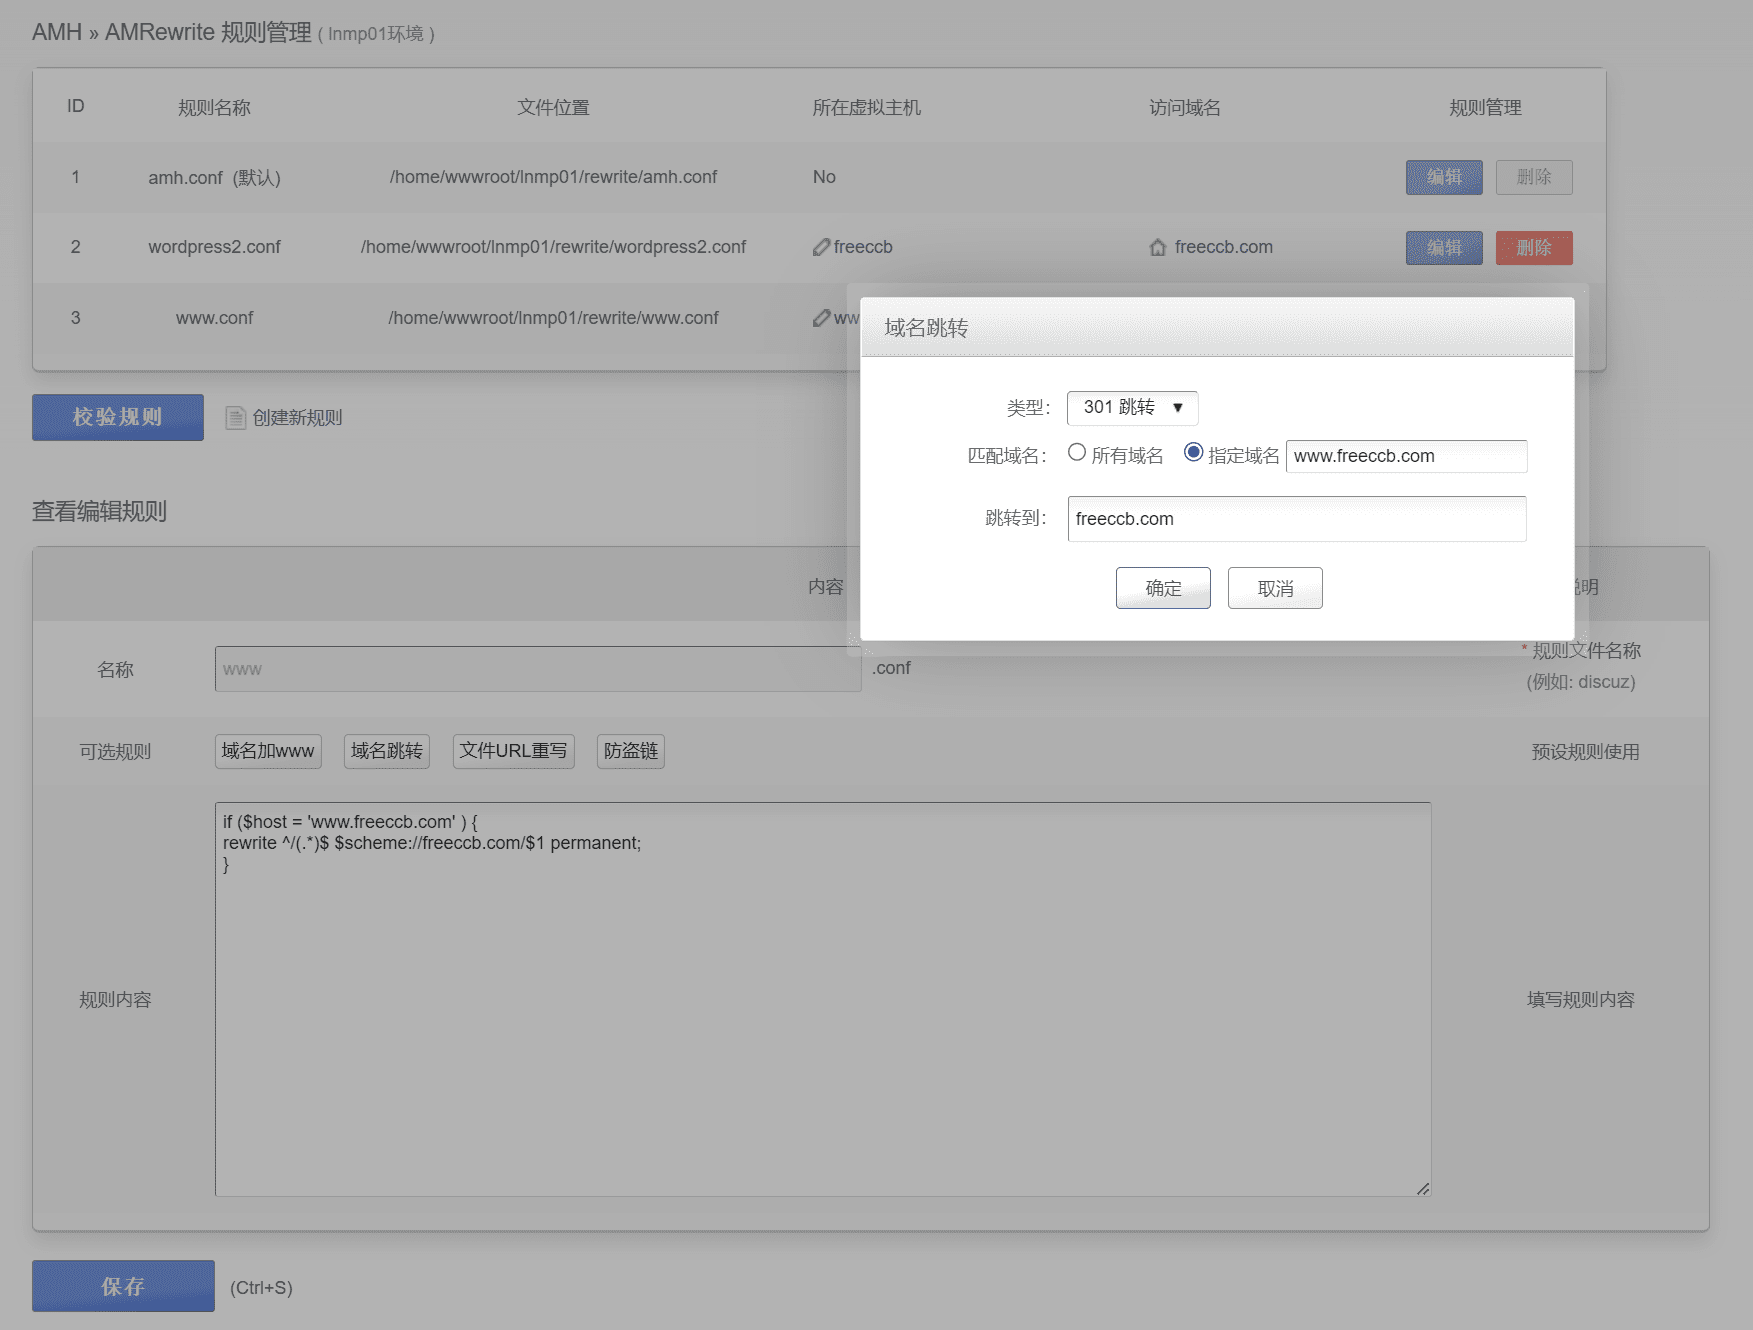Delete the wordpress2.conf rule
The width and height of the screenshot is (1753, 1330).
click(1533, 248)
